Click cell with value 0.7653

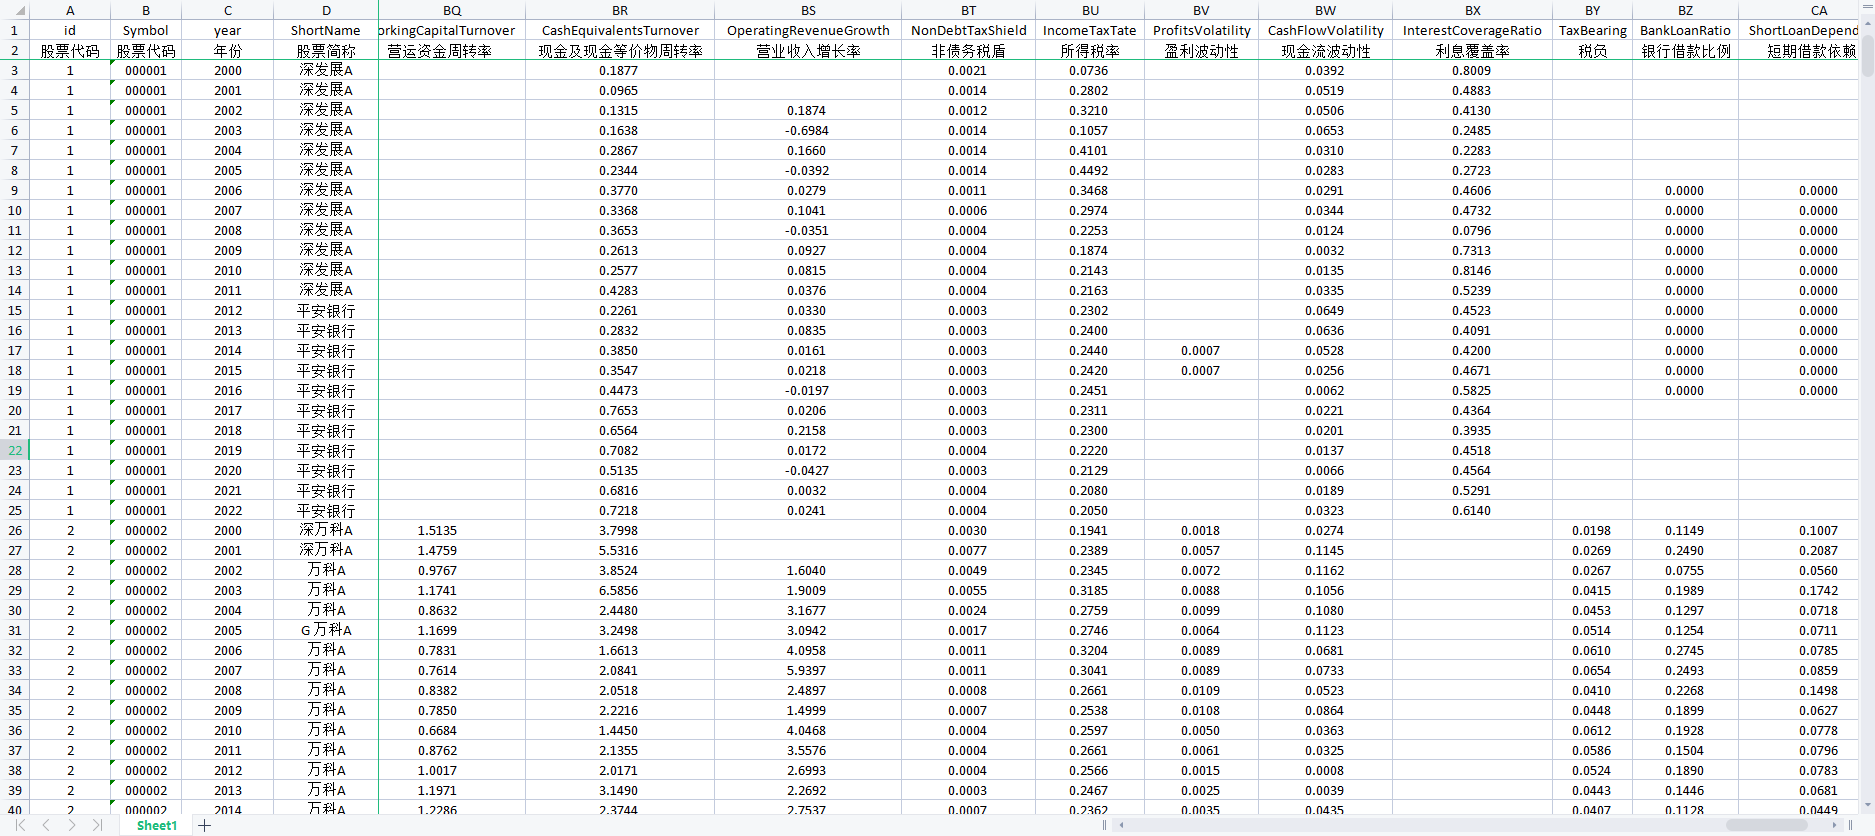620,410
